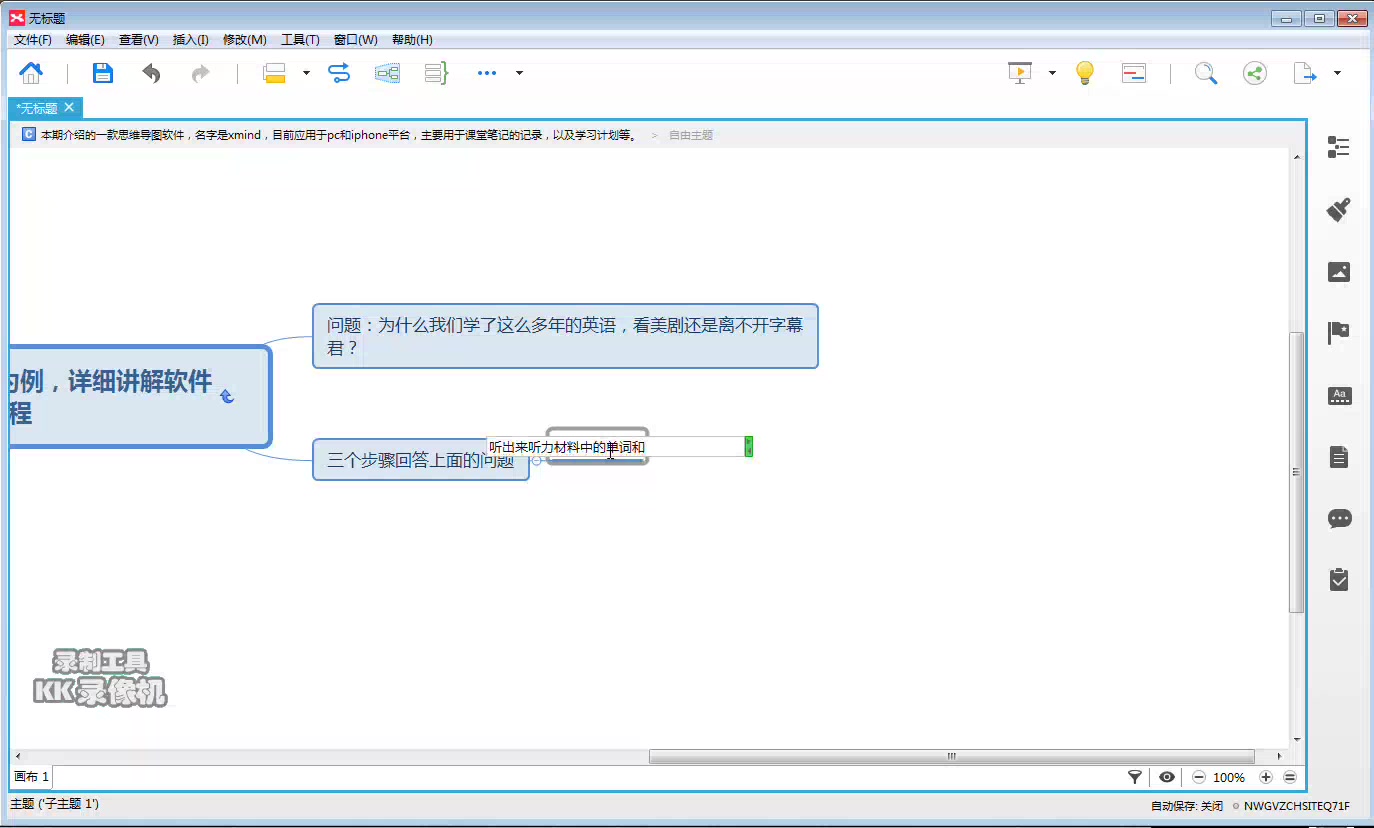Toggle the filter funnel in the status bar

coord(1135,777)
